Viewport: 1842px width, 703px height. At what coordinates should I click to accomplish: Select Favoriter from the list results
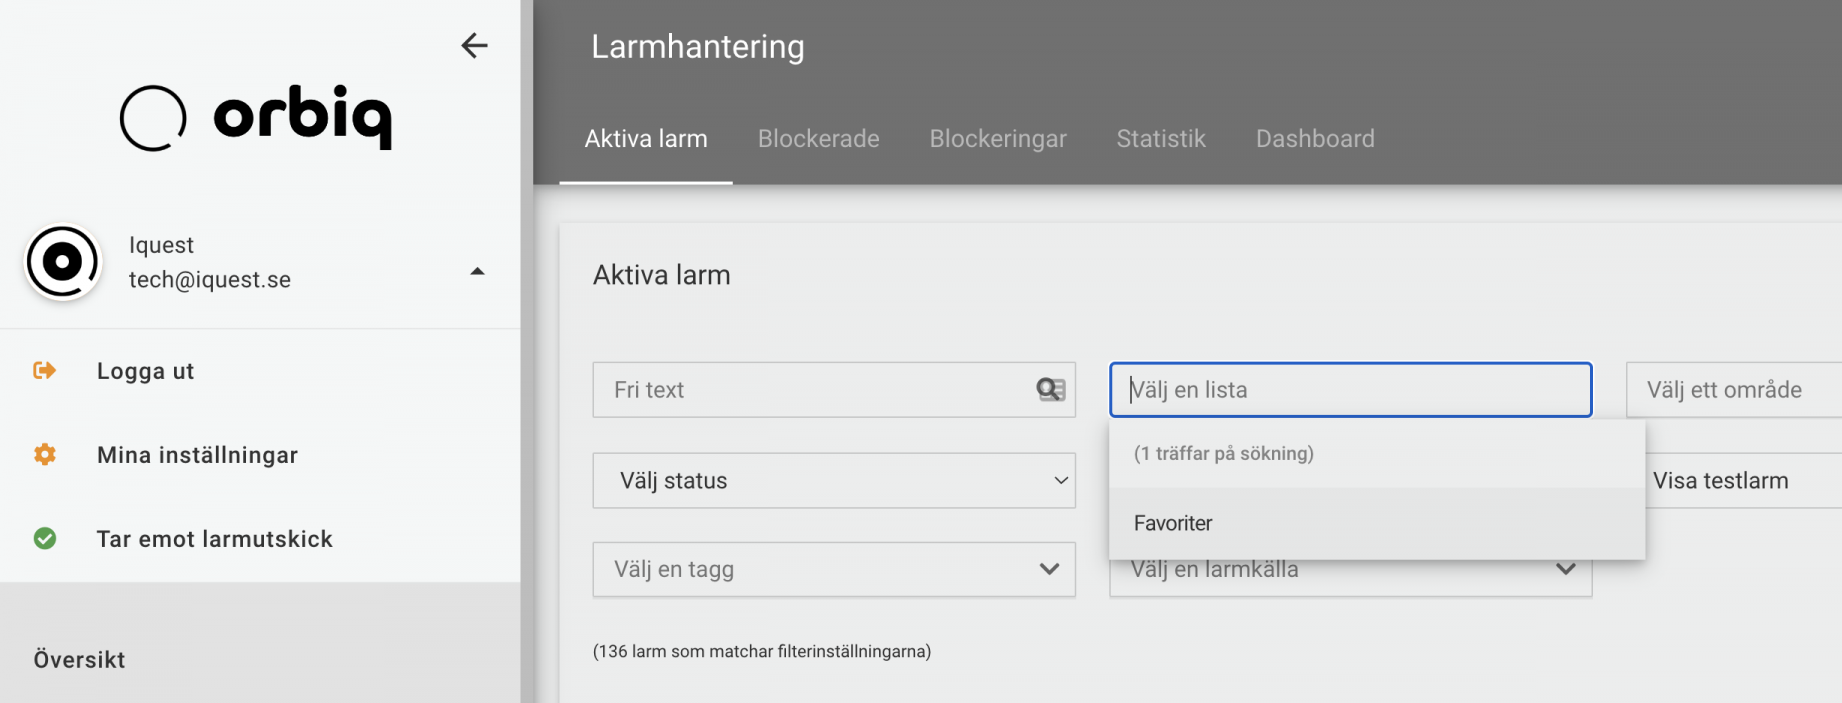click(x=1377, y=523)
